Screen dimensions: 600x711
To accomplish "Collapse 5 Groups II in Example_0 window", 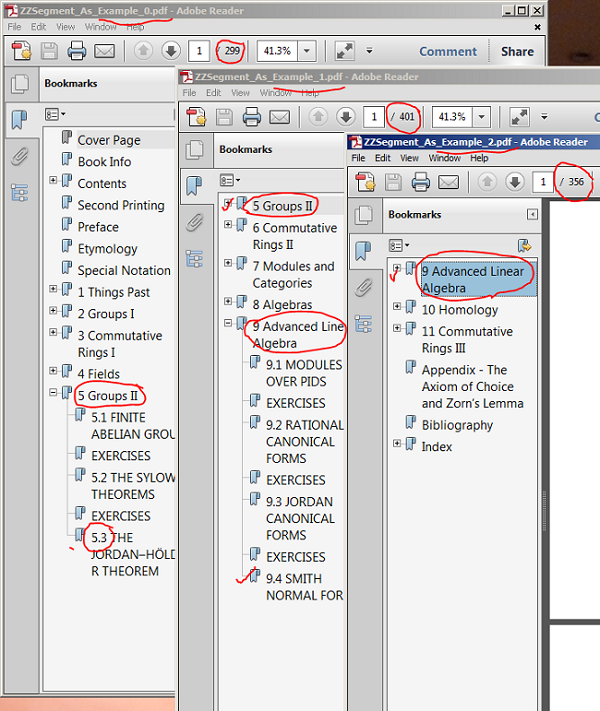I will point(53,392).
